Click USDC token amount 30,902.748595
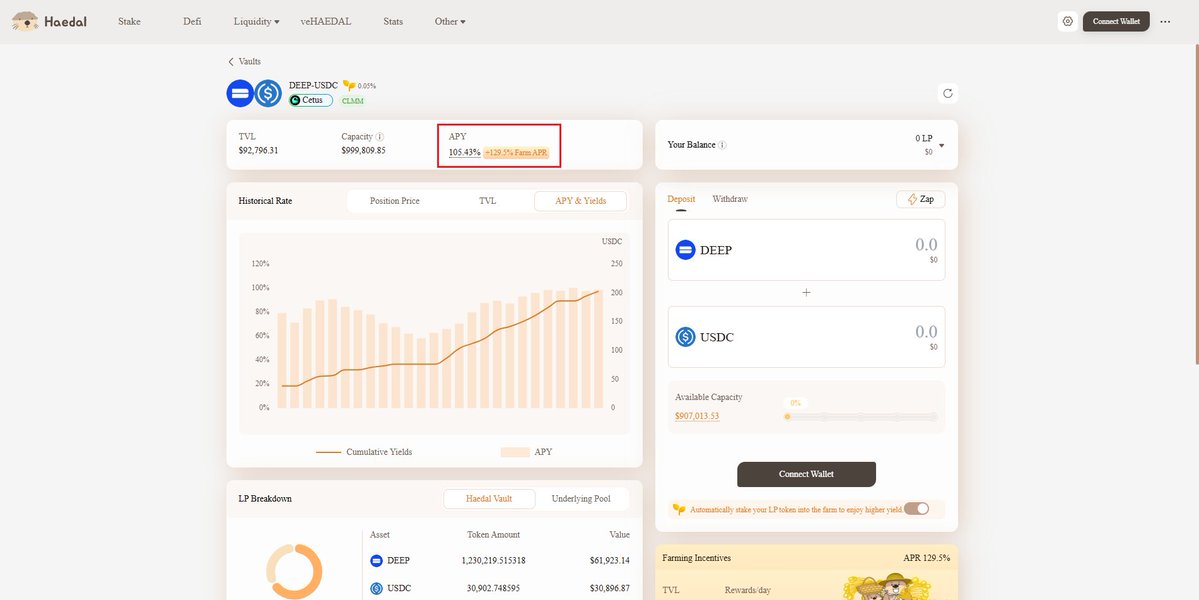The width and height of the screenshot is (1199, 600). click(493, 589)
